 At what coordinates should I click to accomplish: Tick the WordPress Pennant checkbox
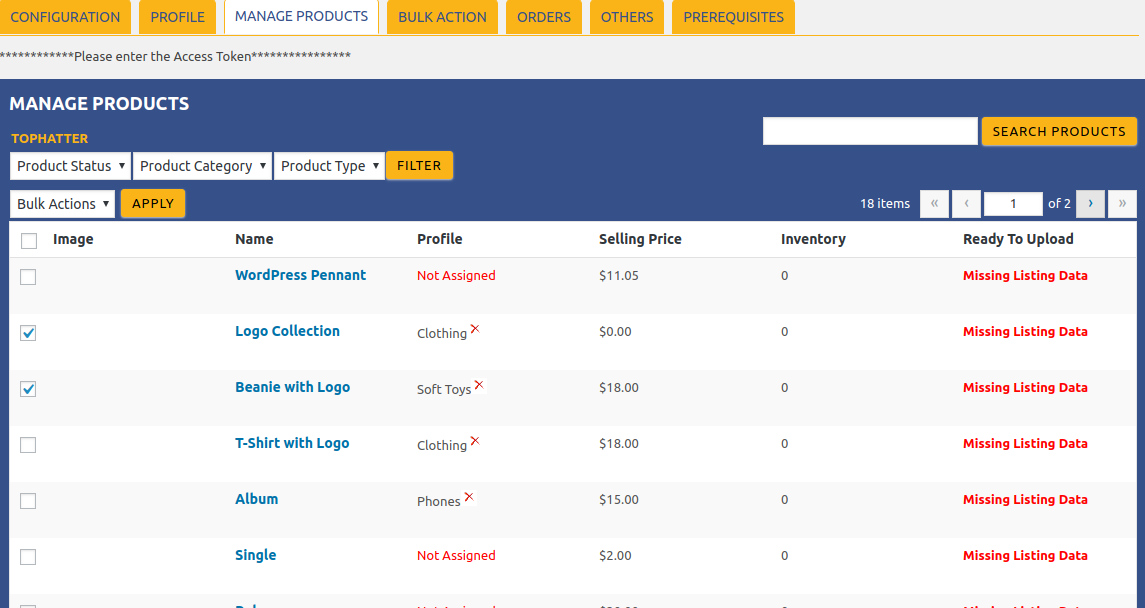tap(28, 277)
